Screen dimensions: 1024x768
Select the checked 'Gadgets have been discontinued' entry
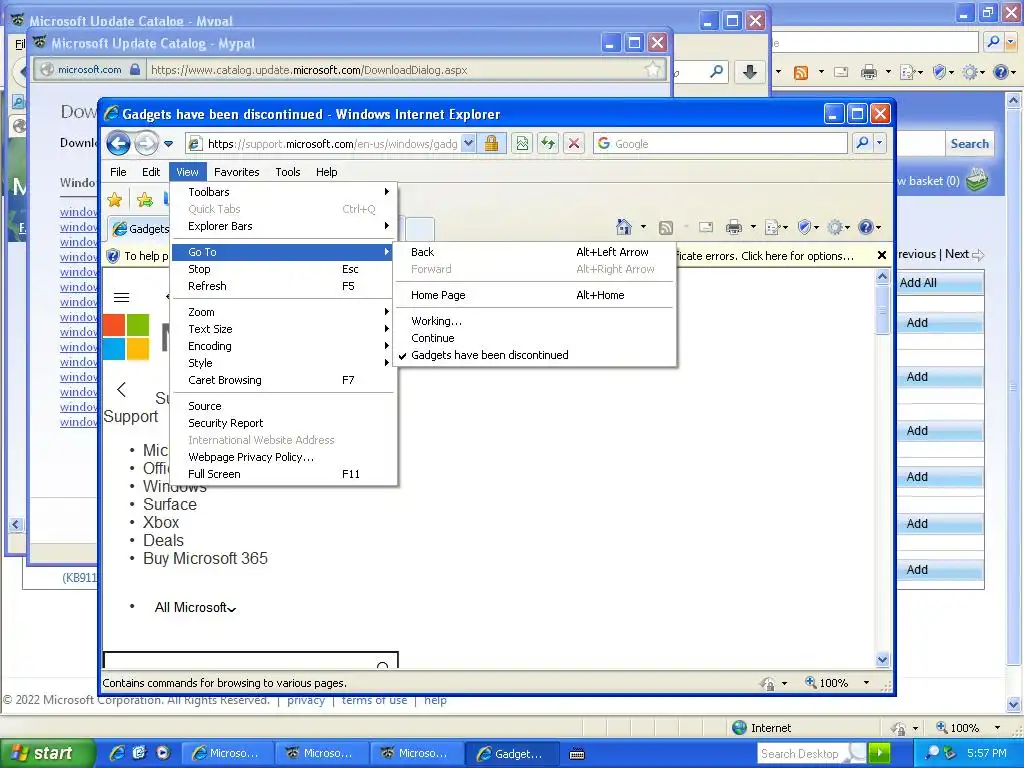coord(534,355)
